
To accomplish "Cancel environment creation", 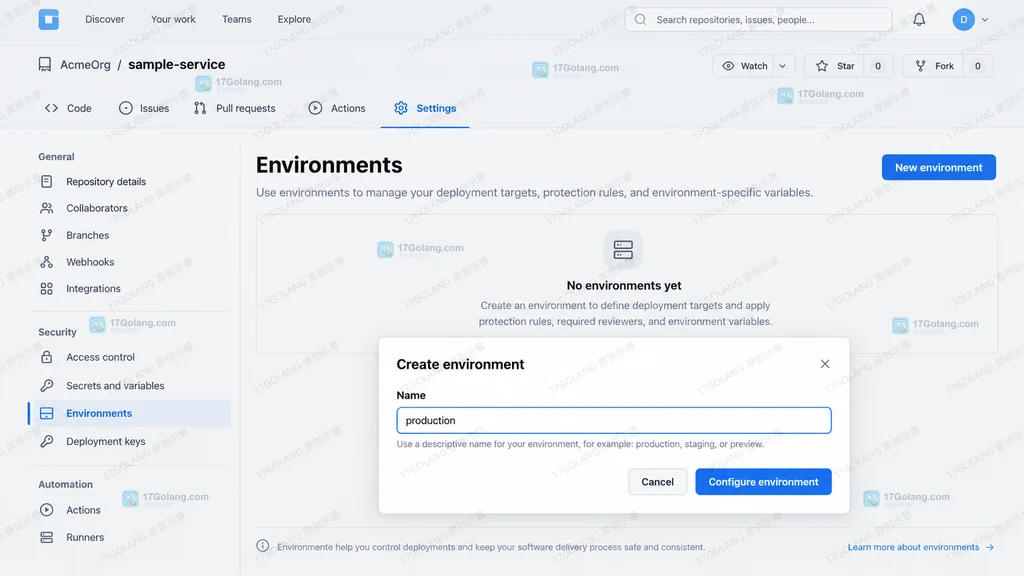I will point(657,482).
